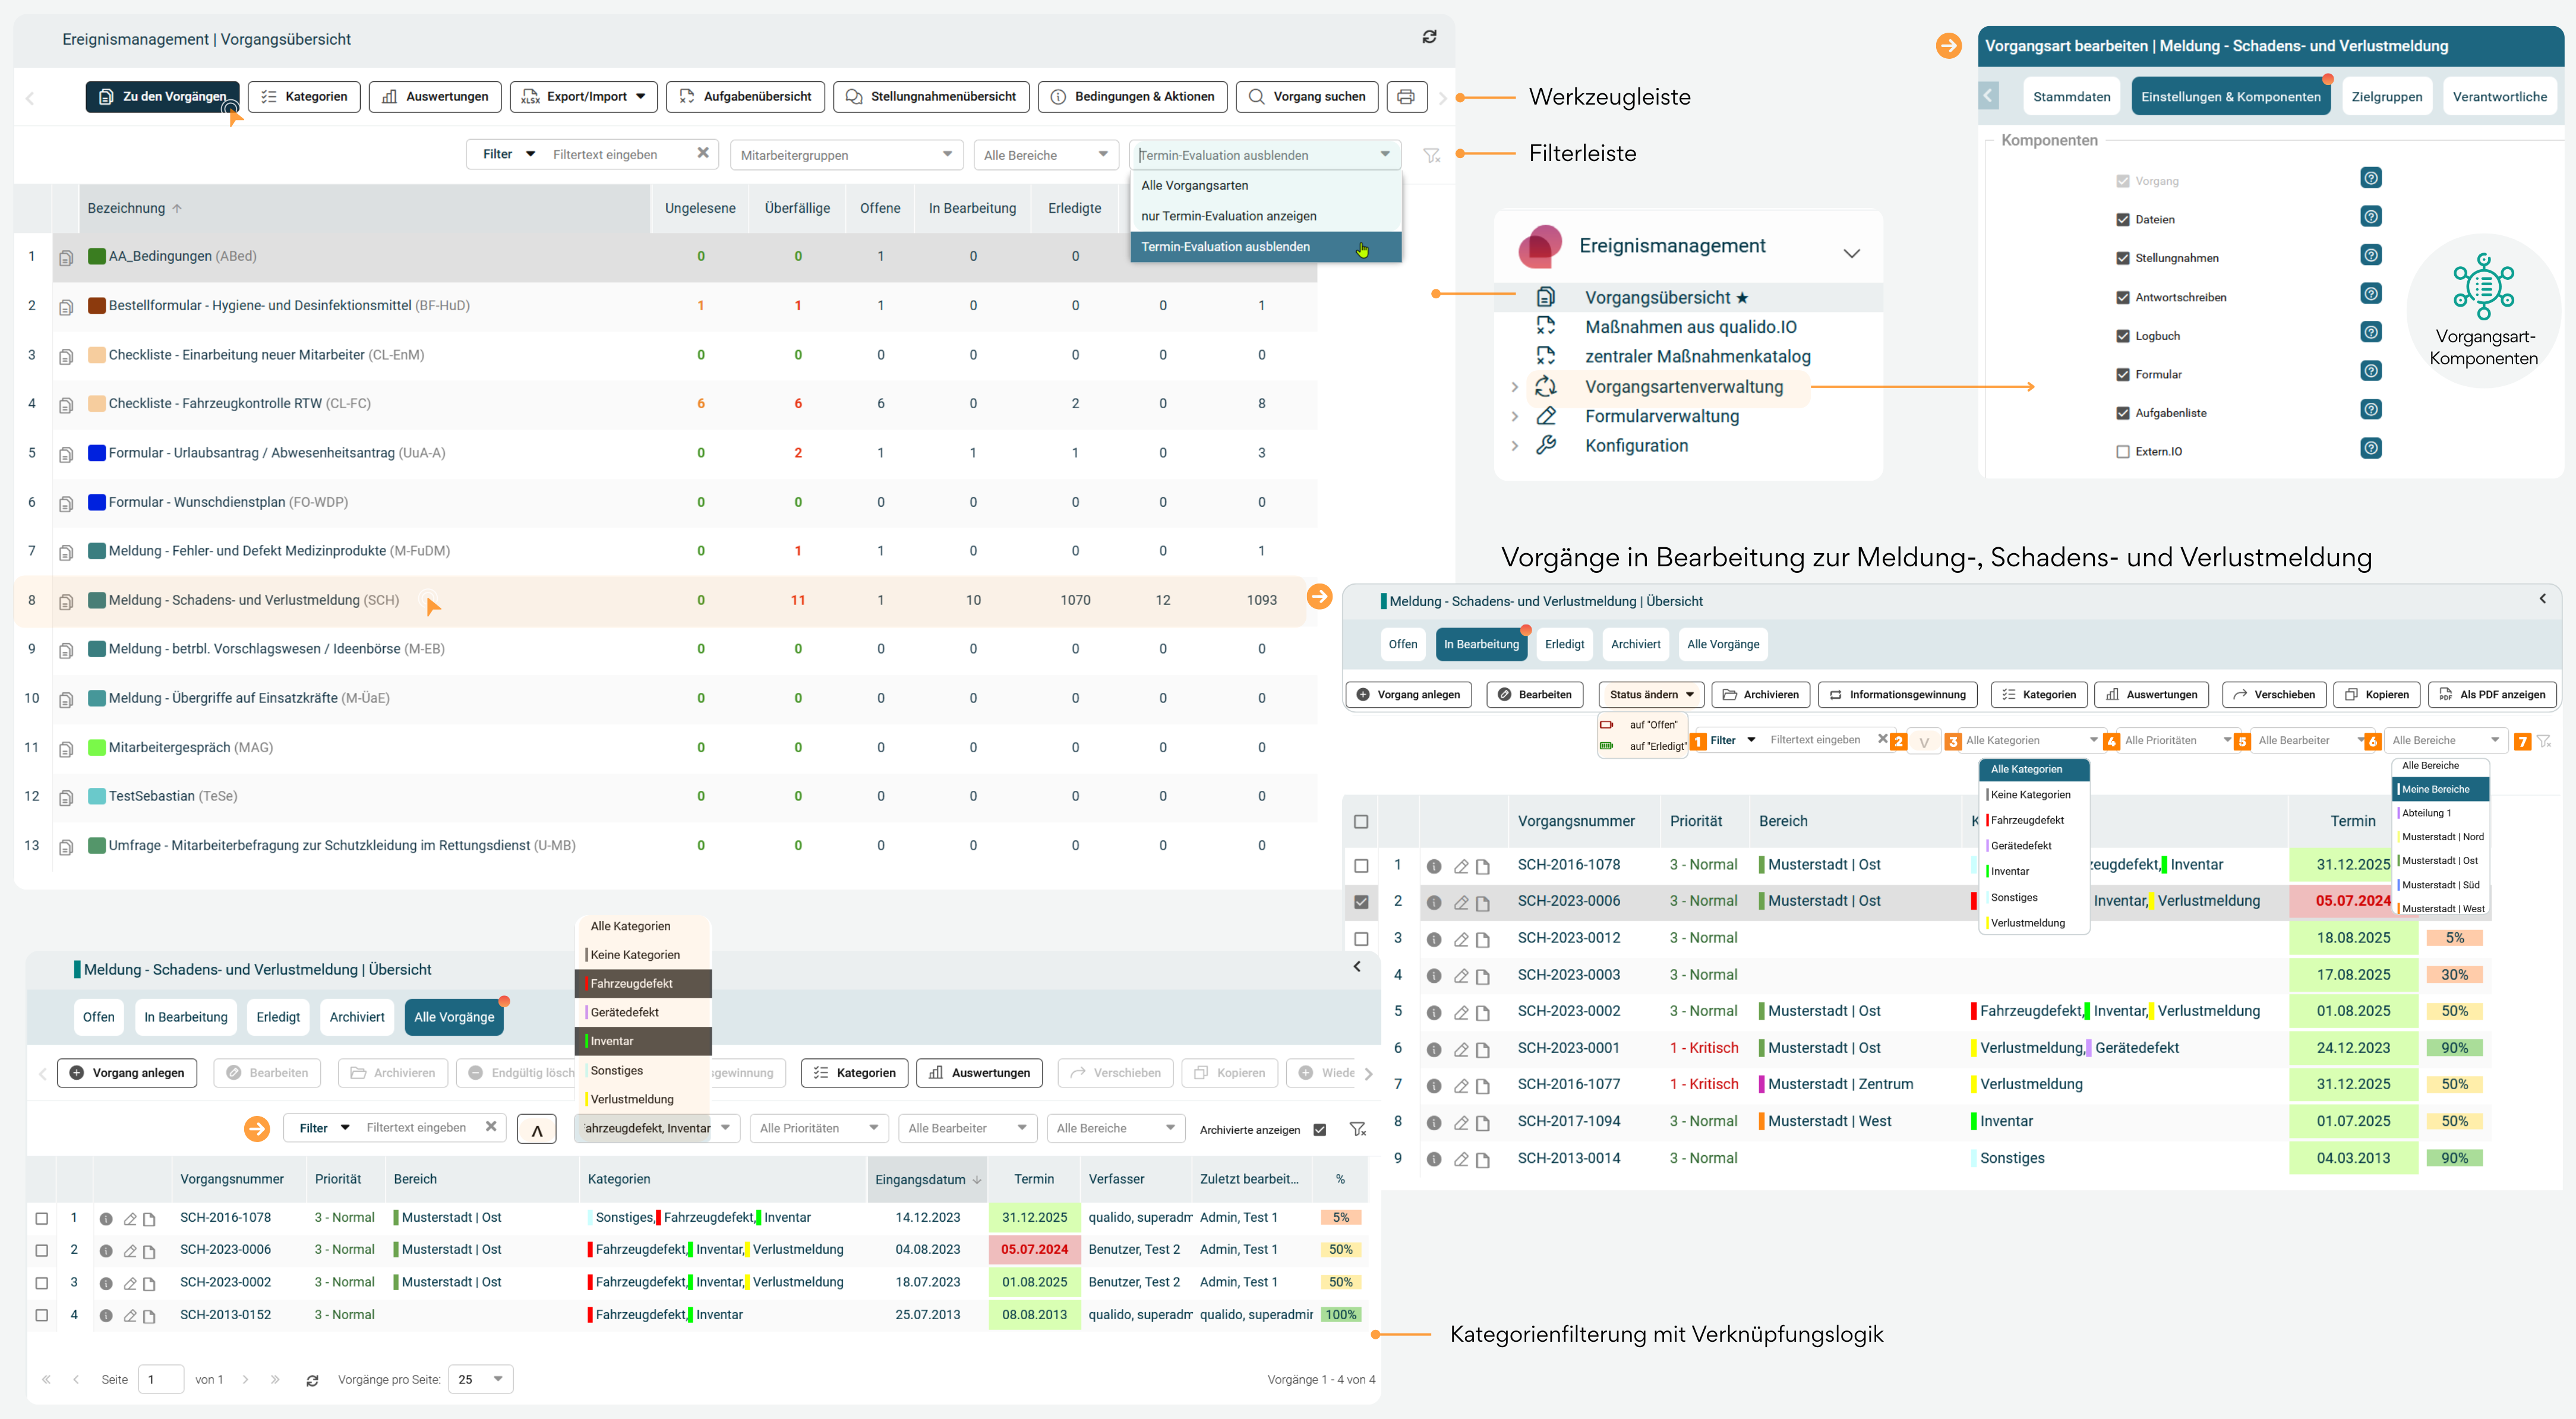This screenshot has height=1419, width=2576.
Task: Open the Alle Prioritäten dropdown in bottom filter bar
Action: click(x=818, y=1129)
